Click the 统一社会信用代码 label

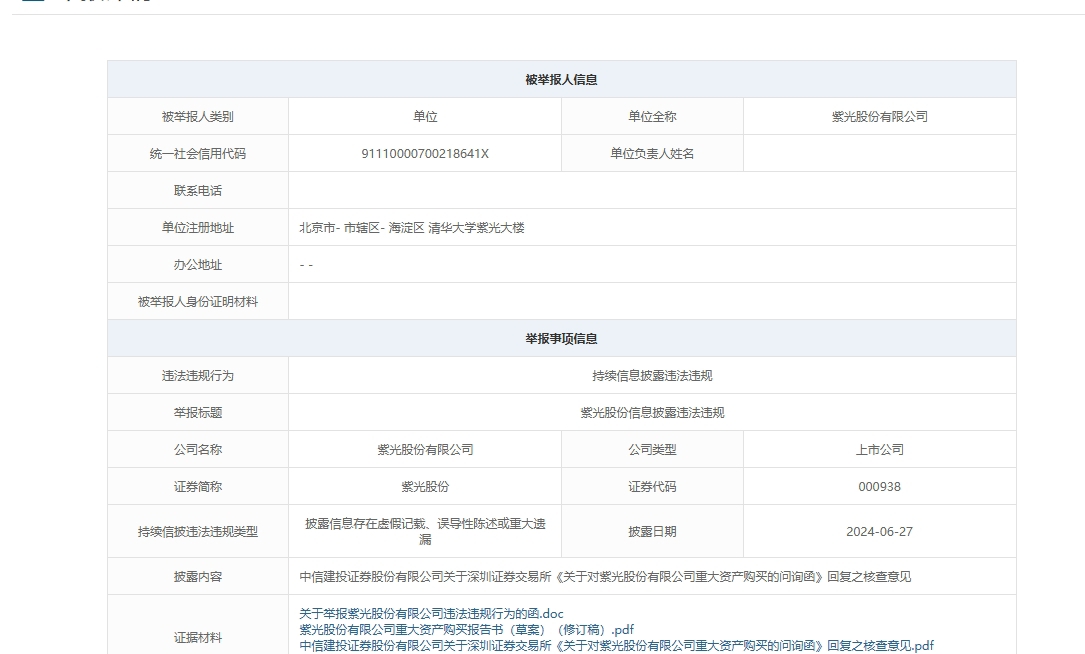pyautogui.click(x=198, y=154)
